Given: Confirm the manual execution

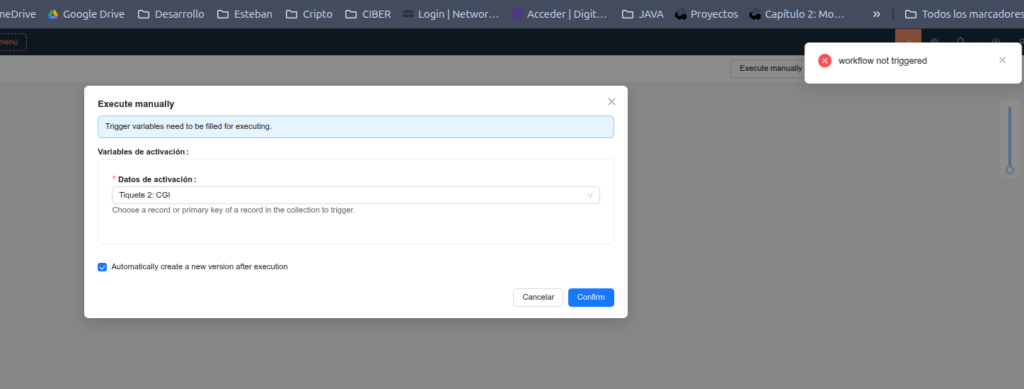Looking at the screenshot, I should 591,298.
